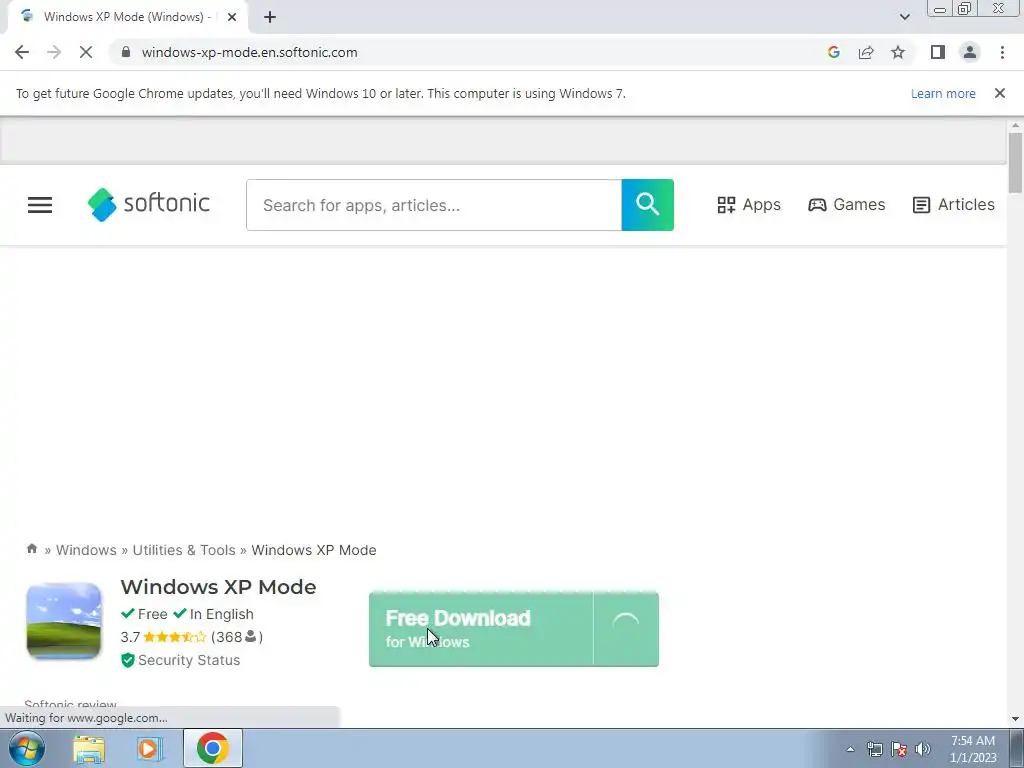Open the Games section
Screen dimensions: 1024x768
point(846,204)
